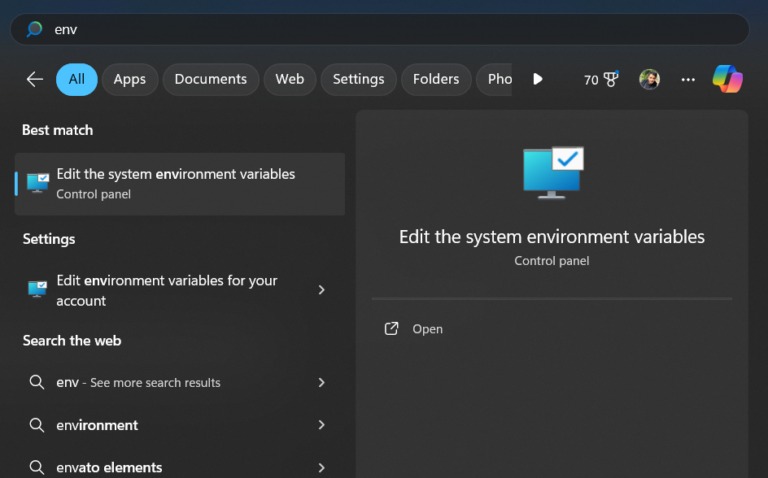Expand the 'env - See more search results' arrow

pyautogui.click(x=321, y=382)
